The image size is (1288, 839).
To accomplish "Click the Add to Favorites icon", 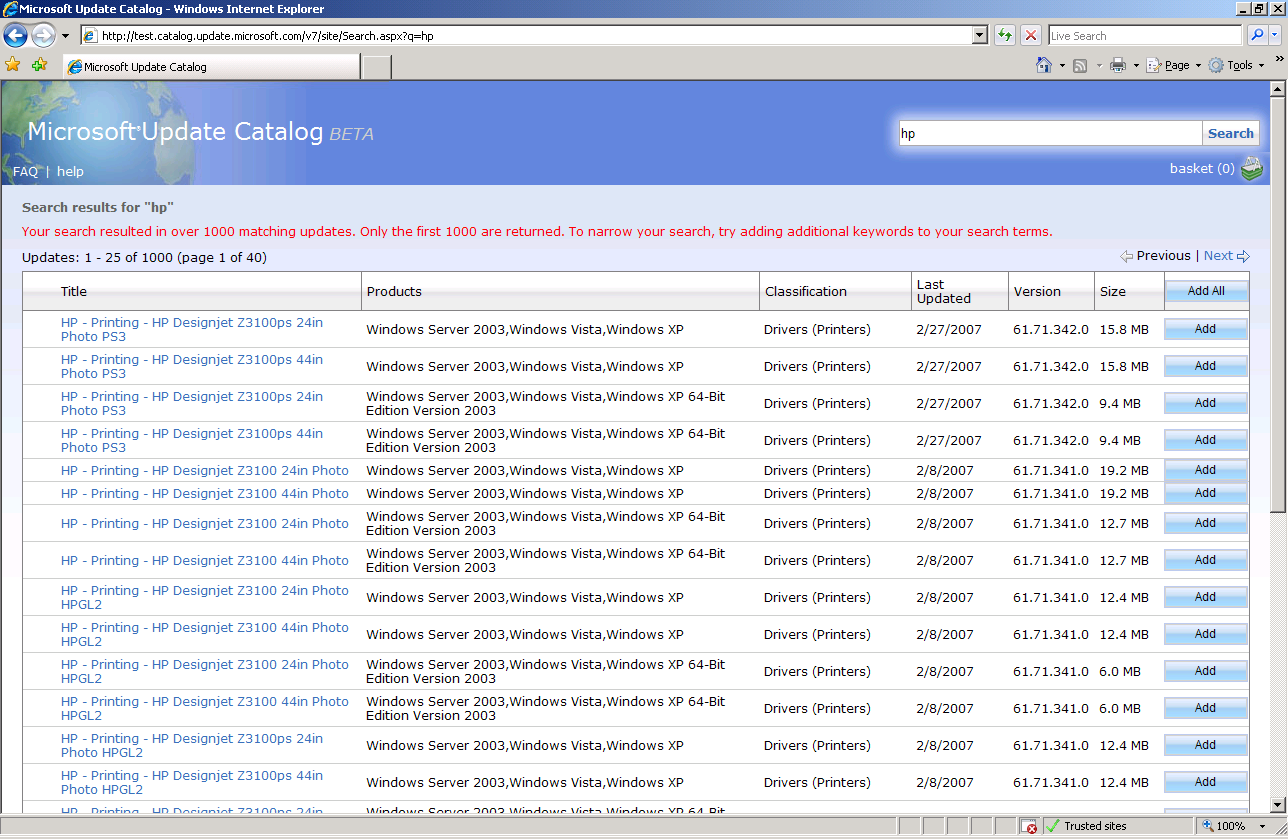I will coord(39,65).
